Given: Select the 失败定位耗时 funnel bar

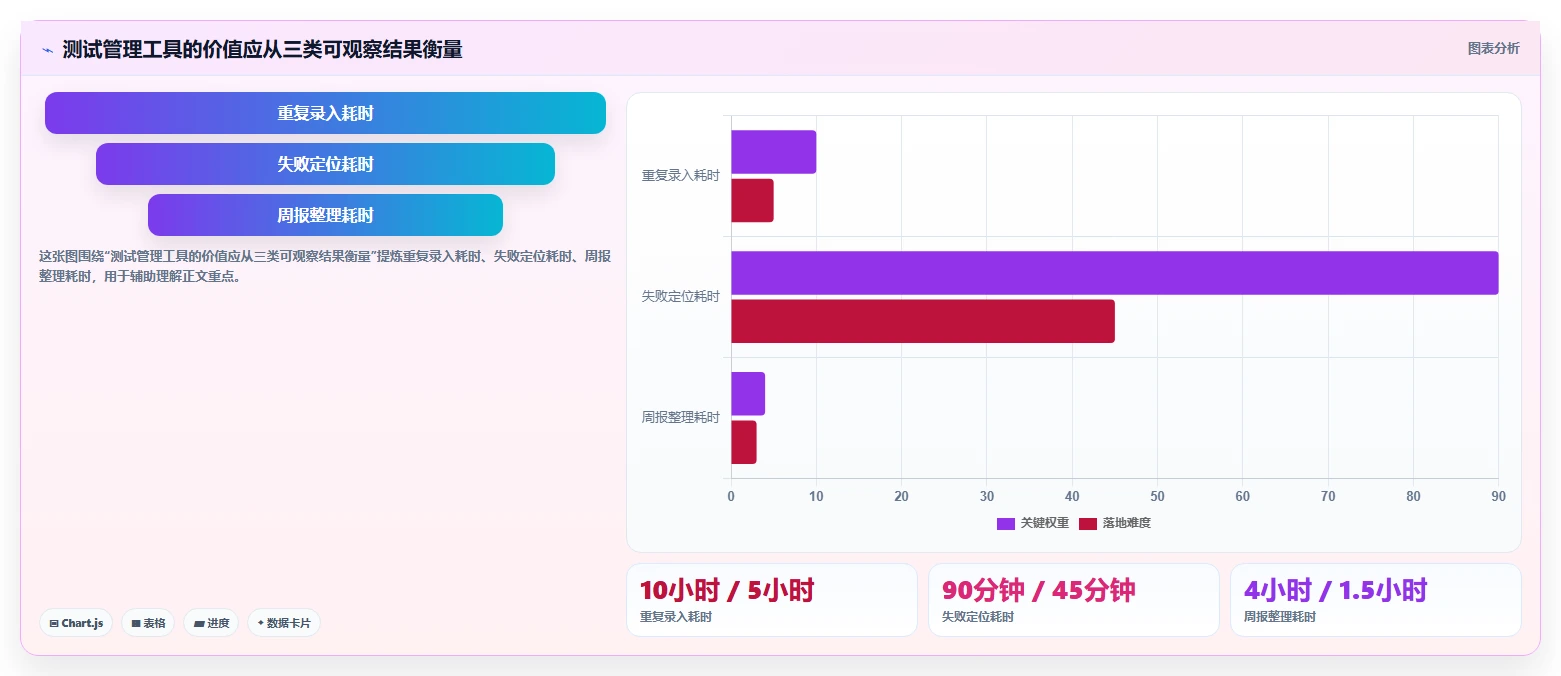Looking at the screenshot, I should [x=325, y=164].
